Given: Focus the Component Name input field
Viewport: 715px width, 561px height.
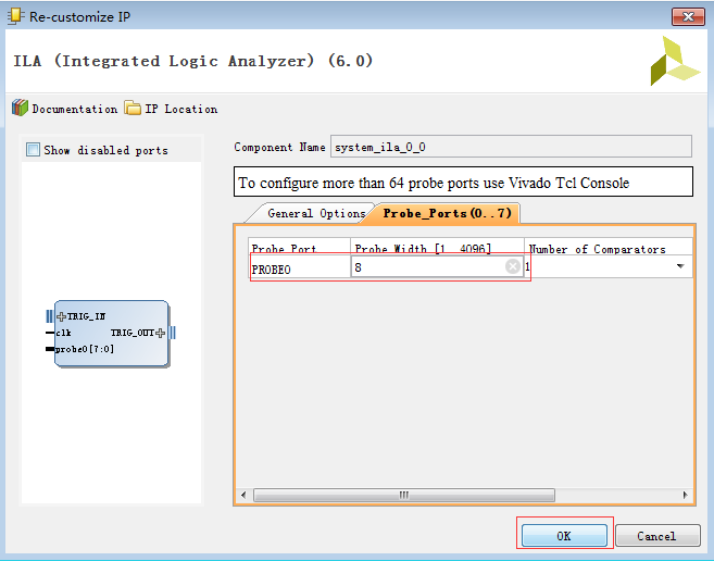Looking at the screenshot, I should [x=511, y=147].
